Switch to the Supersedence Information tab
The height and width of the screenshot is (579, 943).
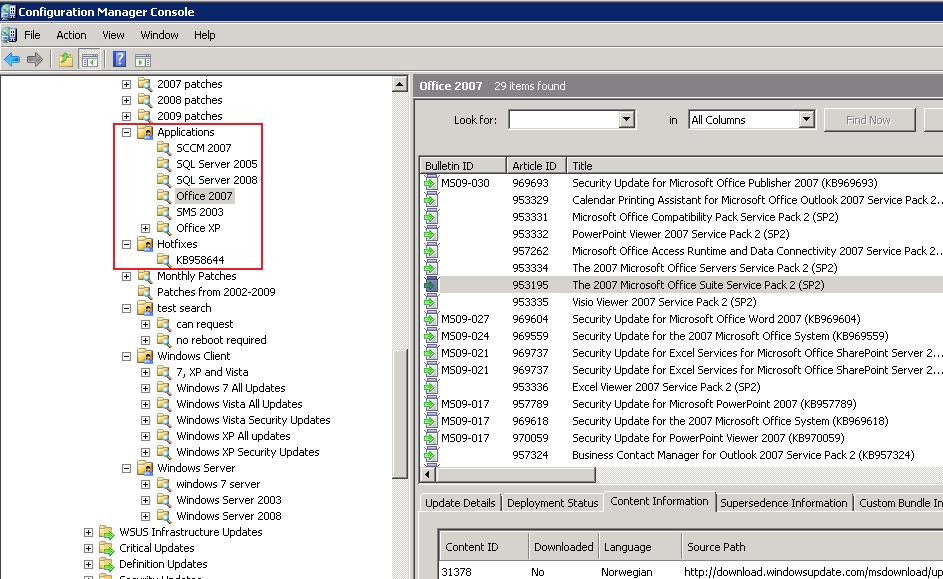[784, 503]
